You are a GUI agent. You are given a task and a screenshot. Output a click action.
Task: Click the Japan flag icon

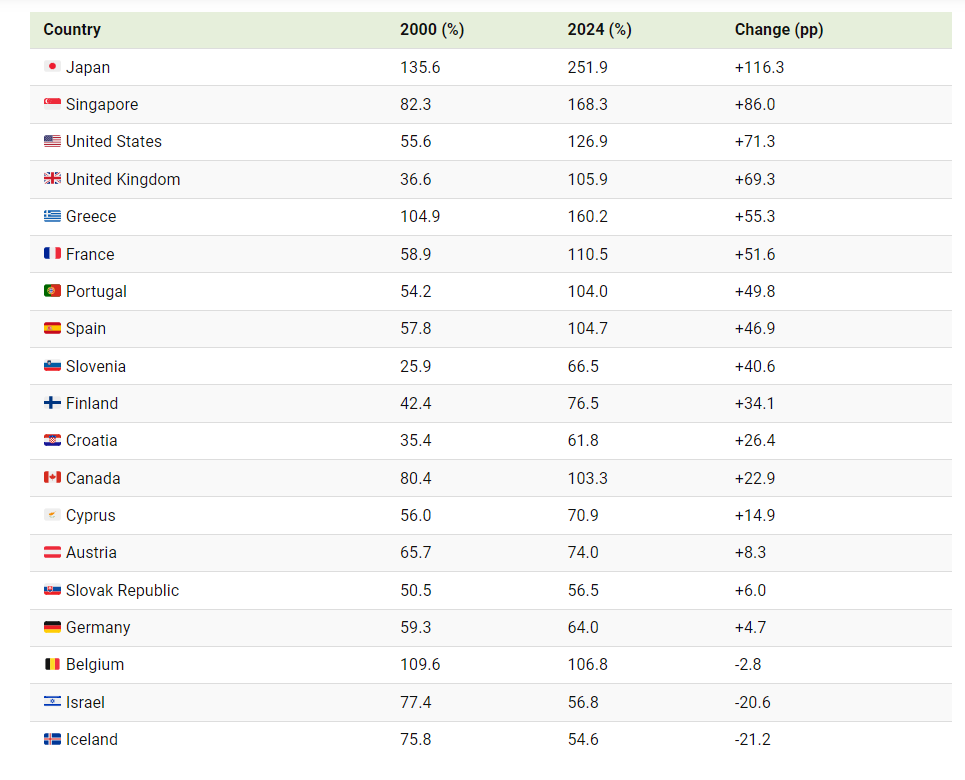(x=52, y=67)
